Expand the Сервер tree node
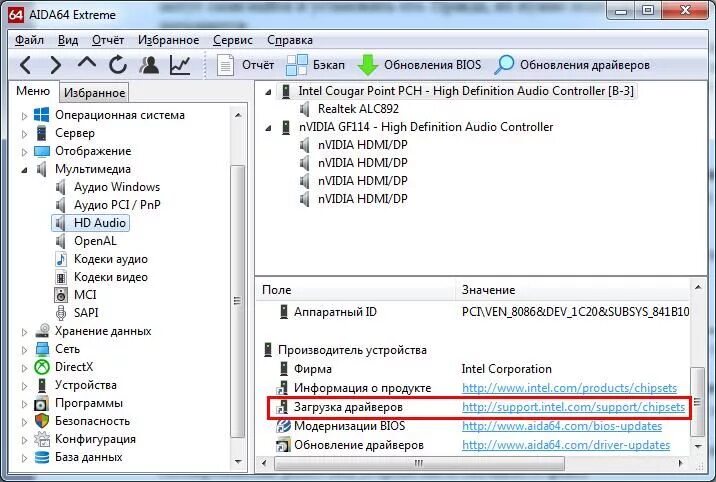The width and height of the screenshot is (716, 482). [x=24, y=134]
